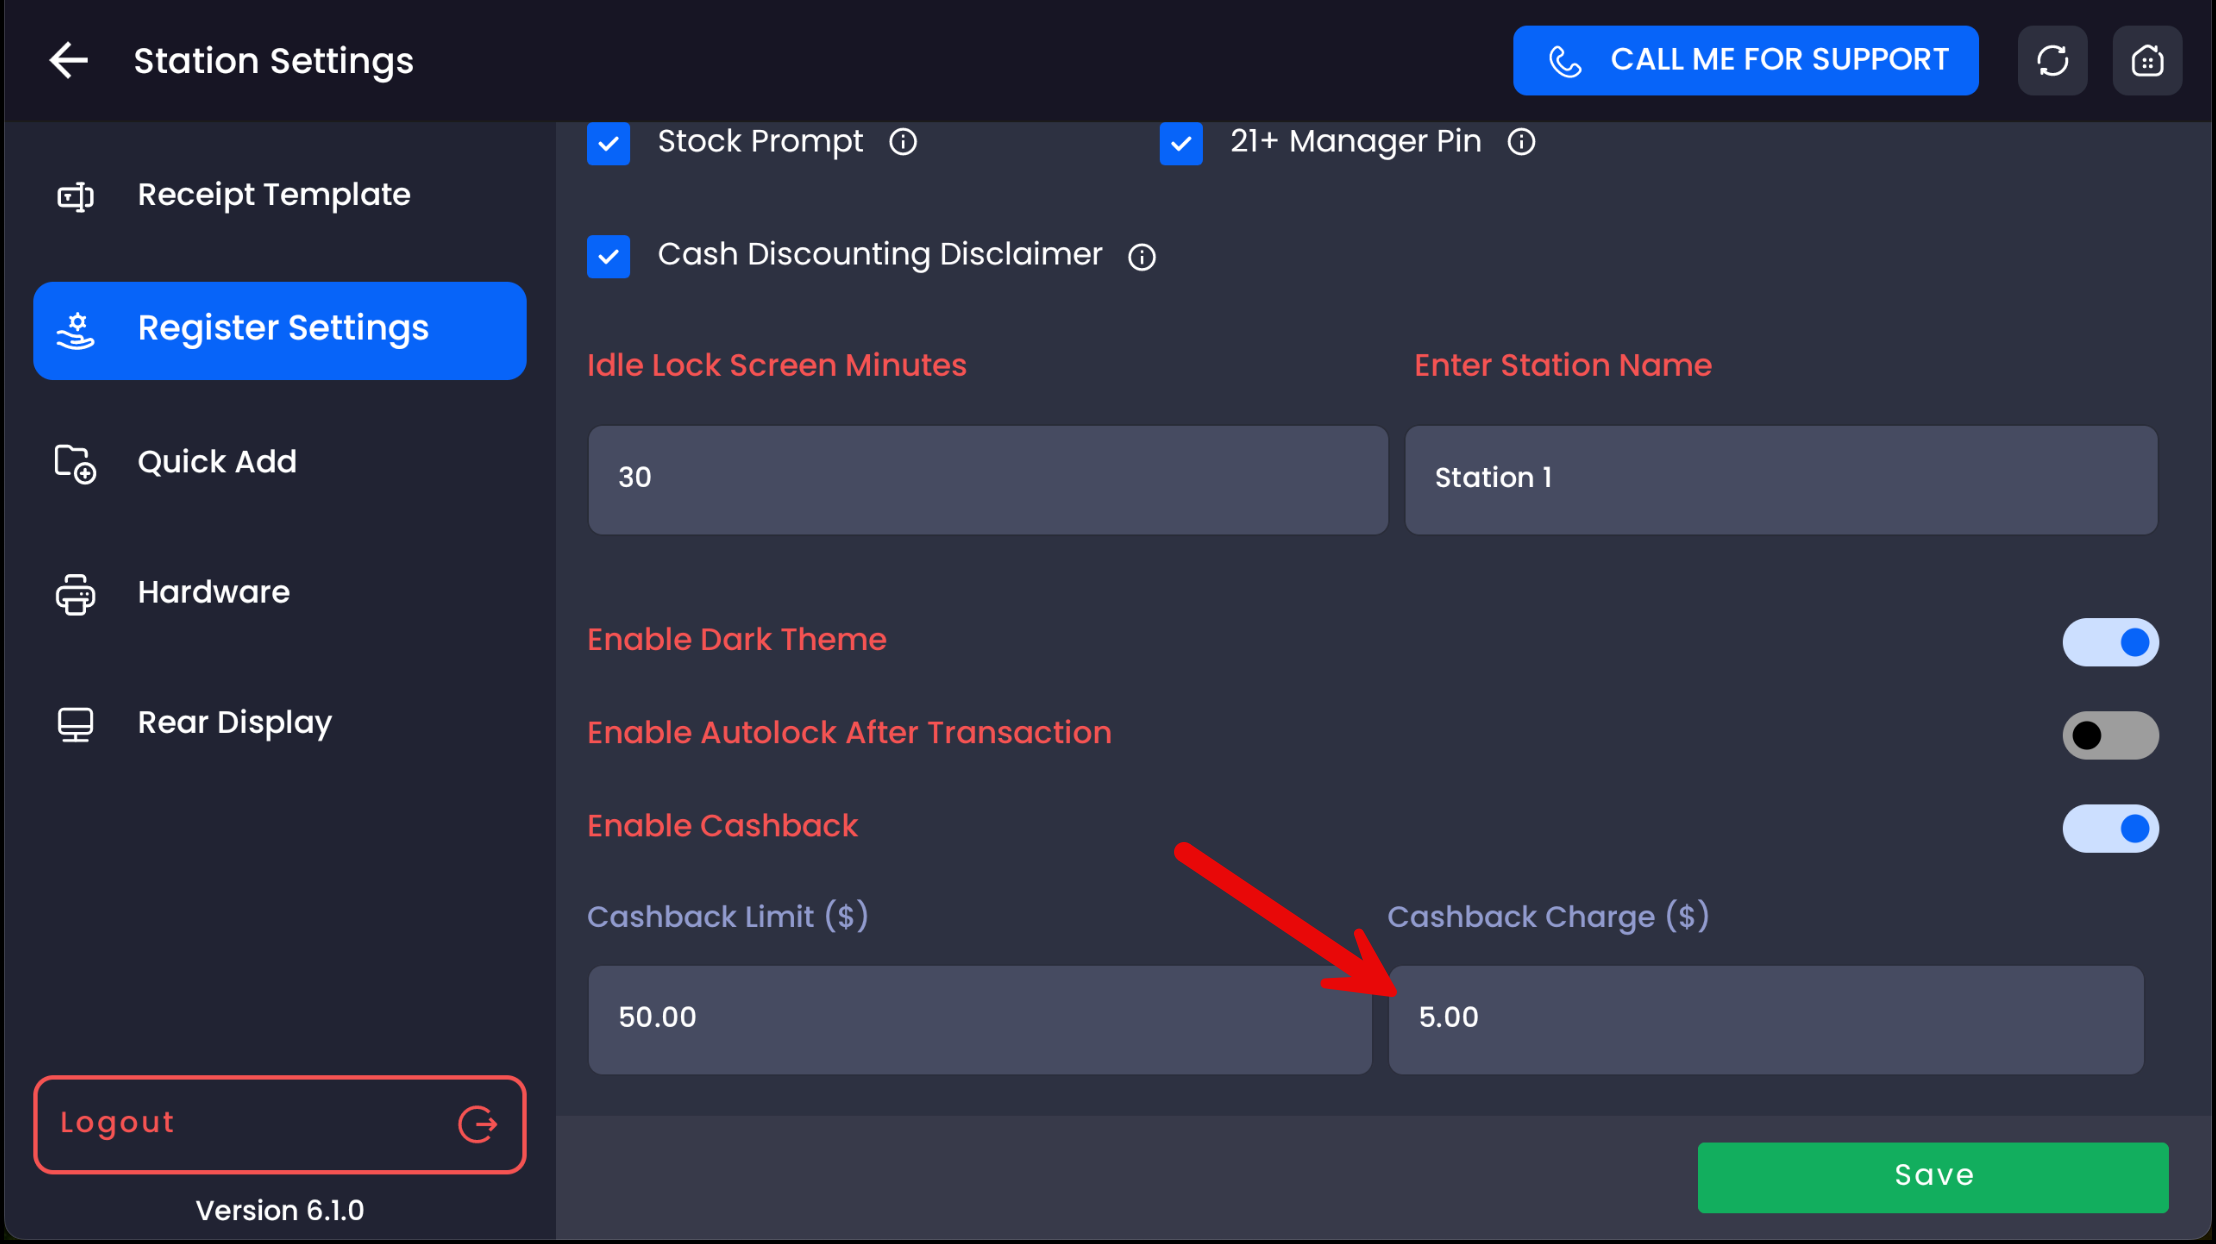This screenshot has width=2216, height=1244.
Task: Click Cash Discounting Disclaimer info icon
Action: click(x=1142, y=257)
